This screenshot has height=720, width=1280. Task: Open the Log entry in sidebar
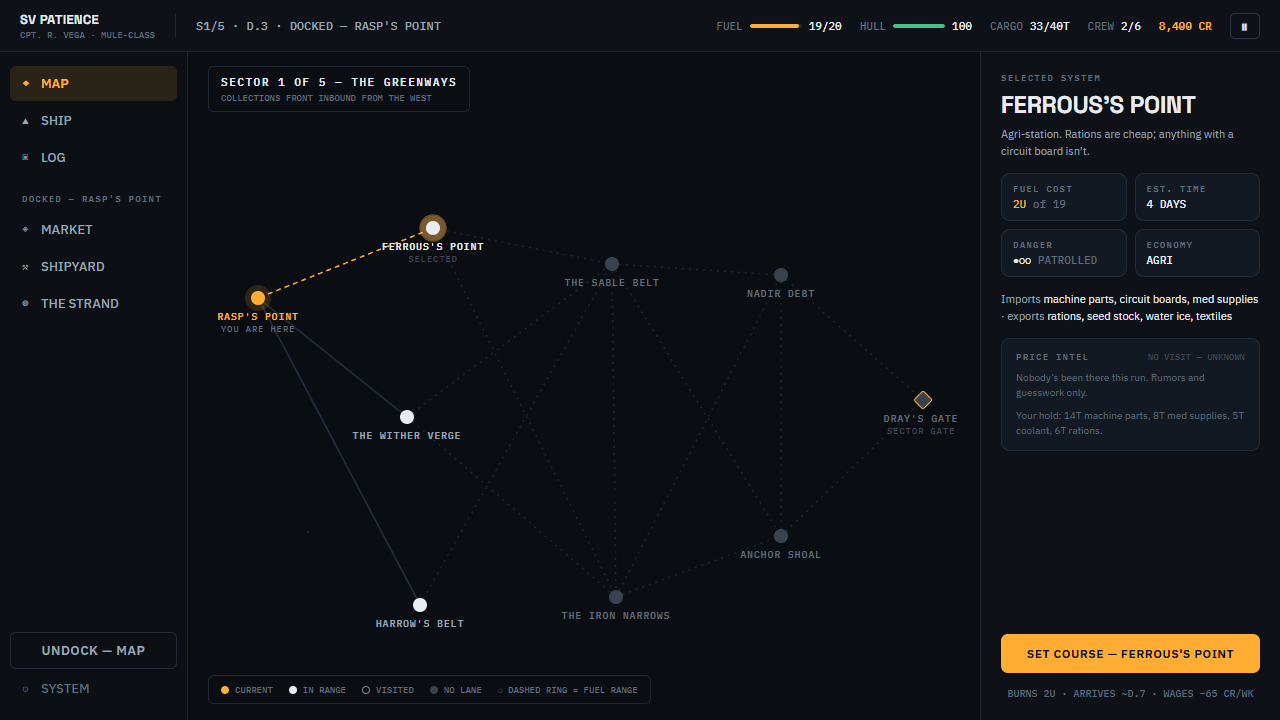(x=93, y=157)
